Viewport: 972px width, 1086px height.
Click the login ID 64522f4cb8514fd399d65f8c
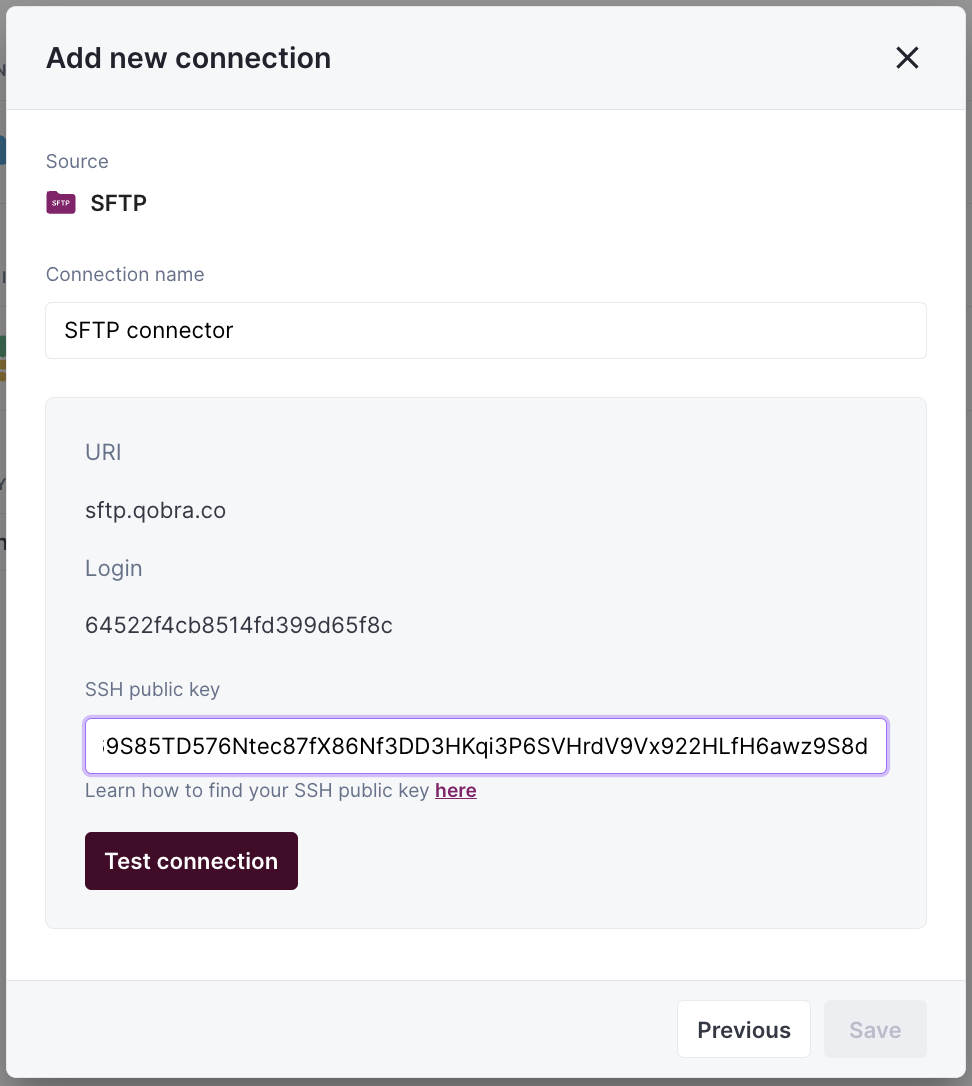pos(238,626)
